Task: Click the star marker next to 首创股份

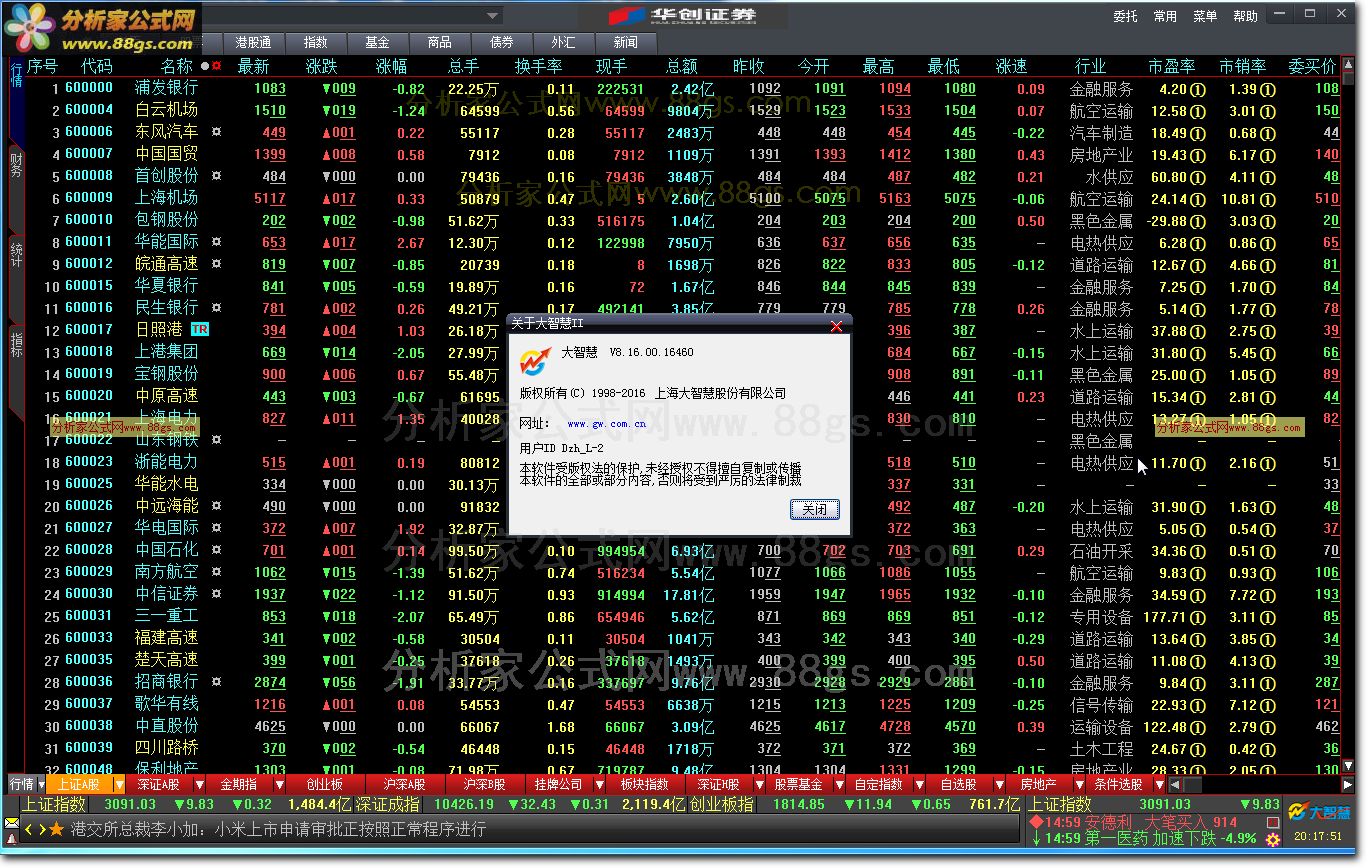Action: 217,176
